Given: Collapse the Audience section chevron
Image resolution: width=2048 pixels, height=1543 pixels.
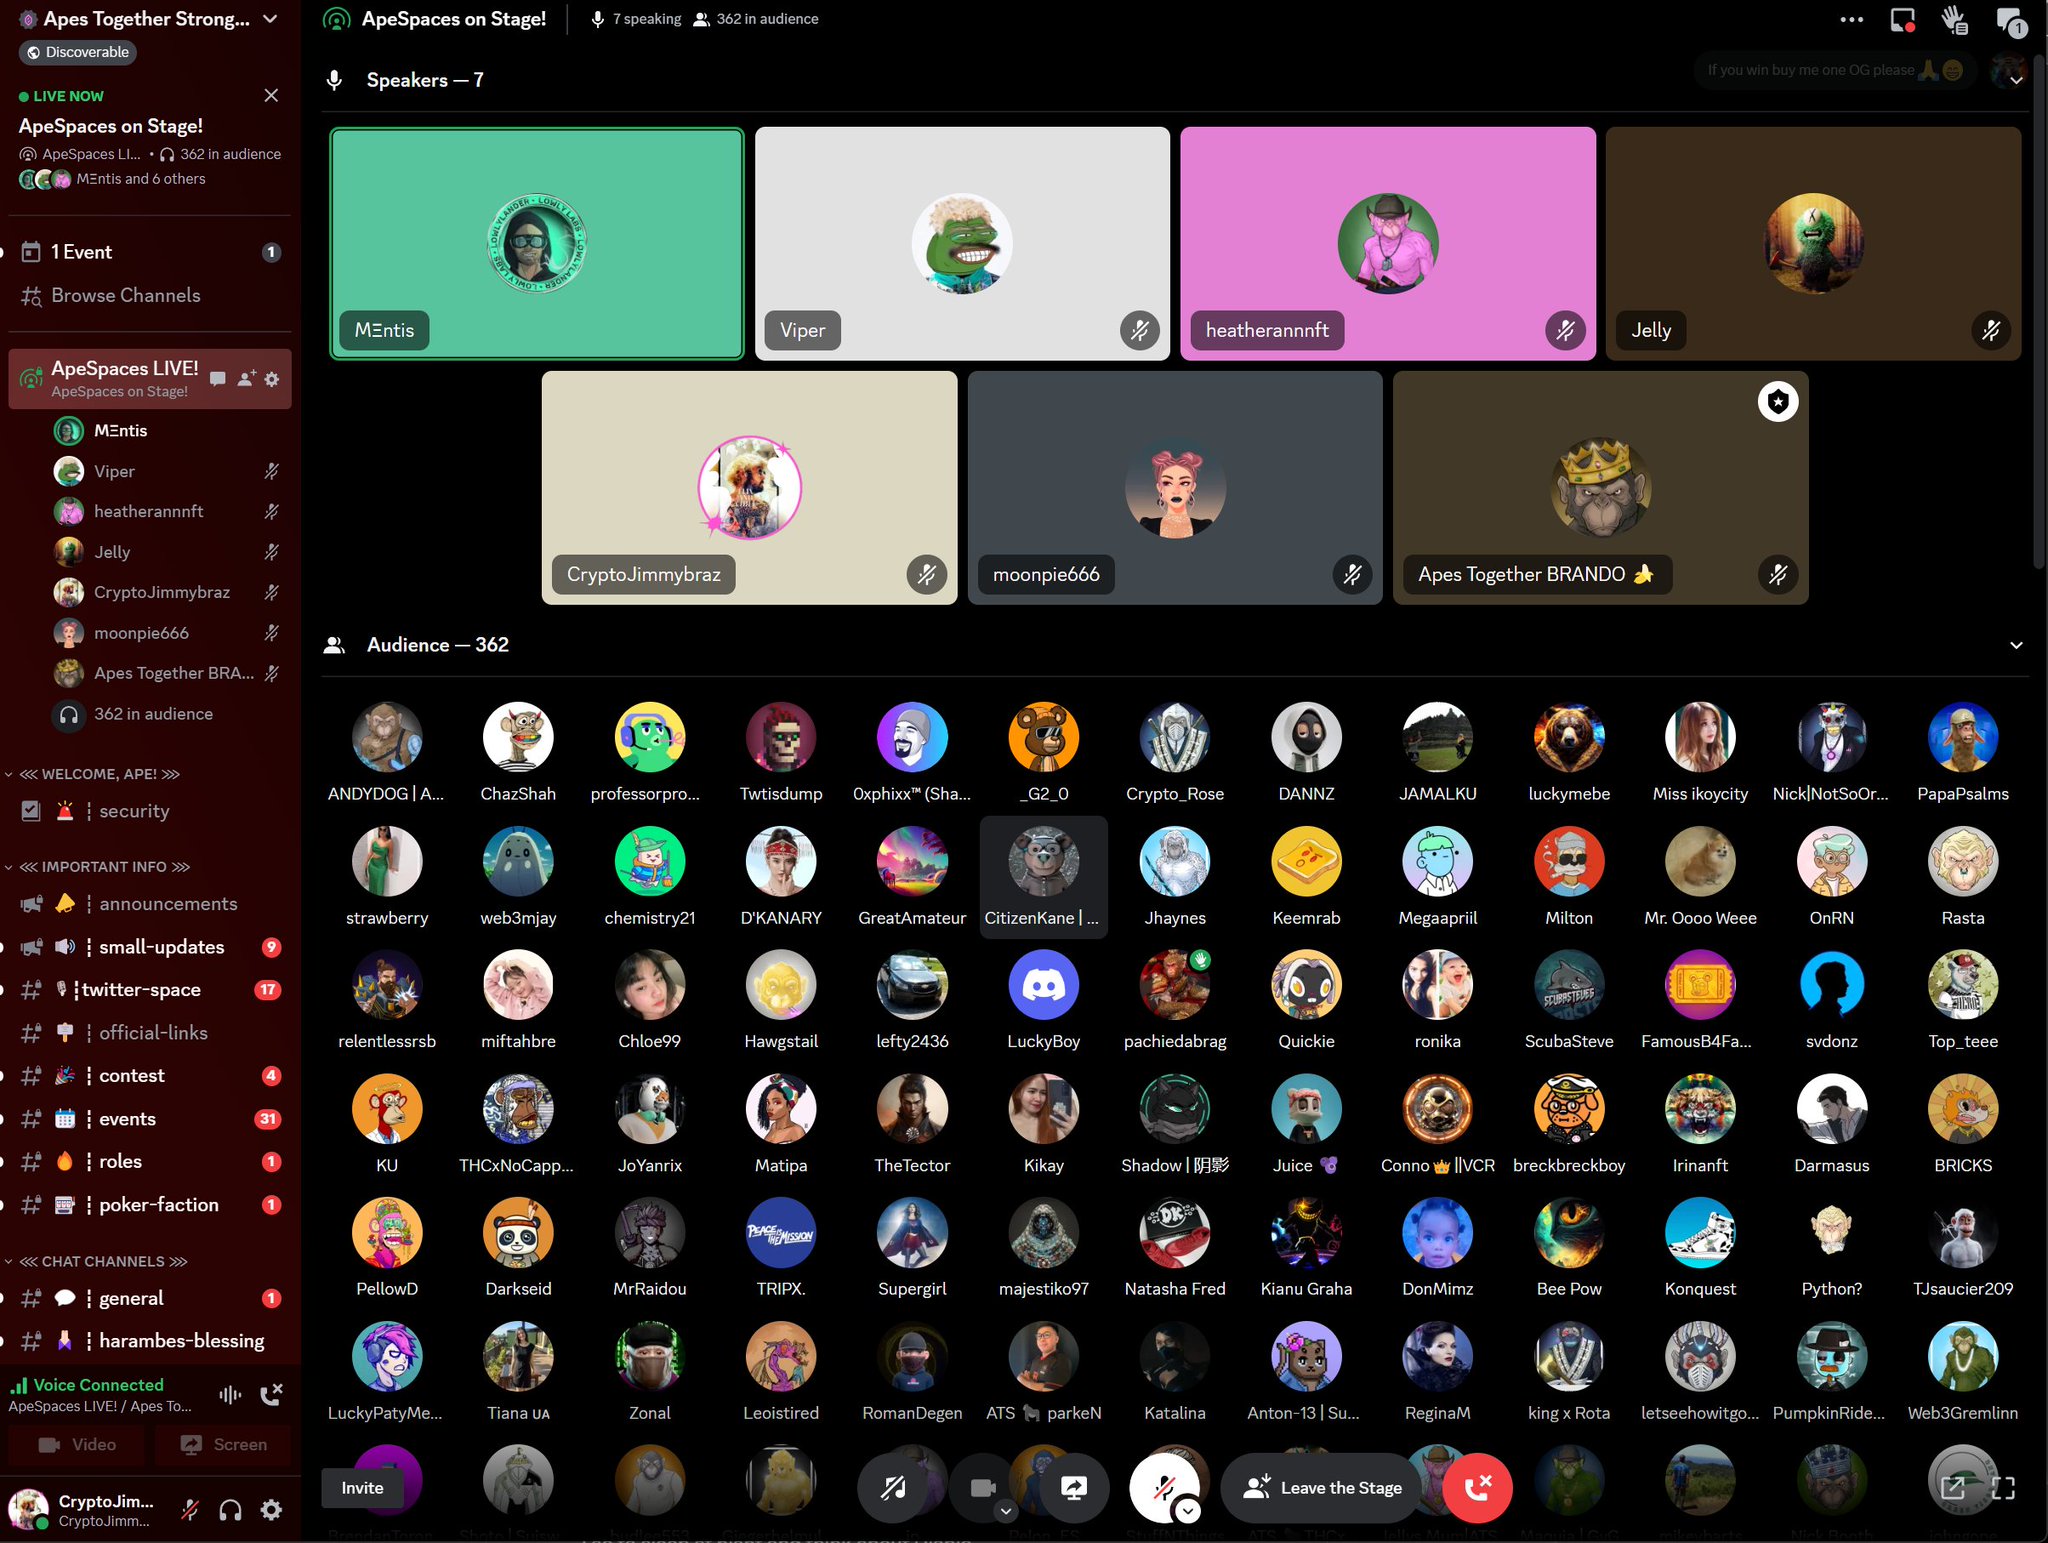Looking at the screenshot, I should click(x=2016, y=645).
